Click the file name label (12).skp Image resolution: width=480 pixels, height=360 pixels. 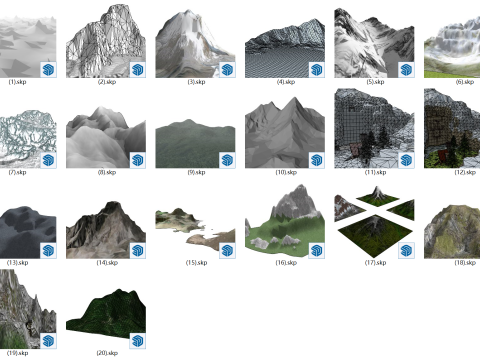point(465,172)
